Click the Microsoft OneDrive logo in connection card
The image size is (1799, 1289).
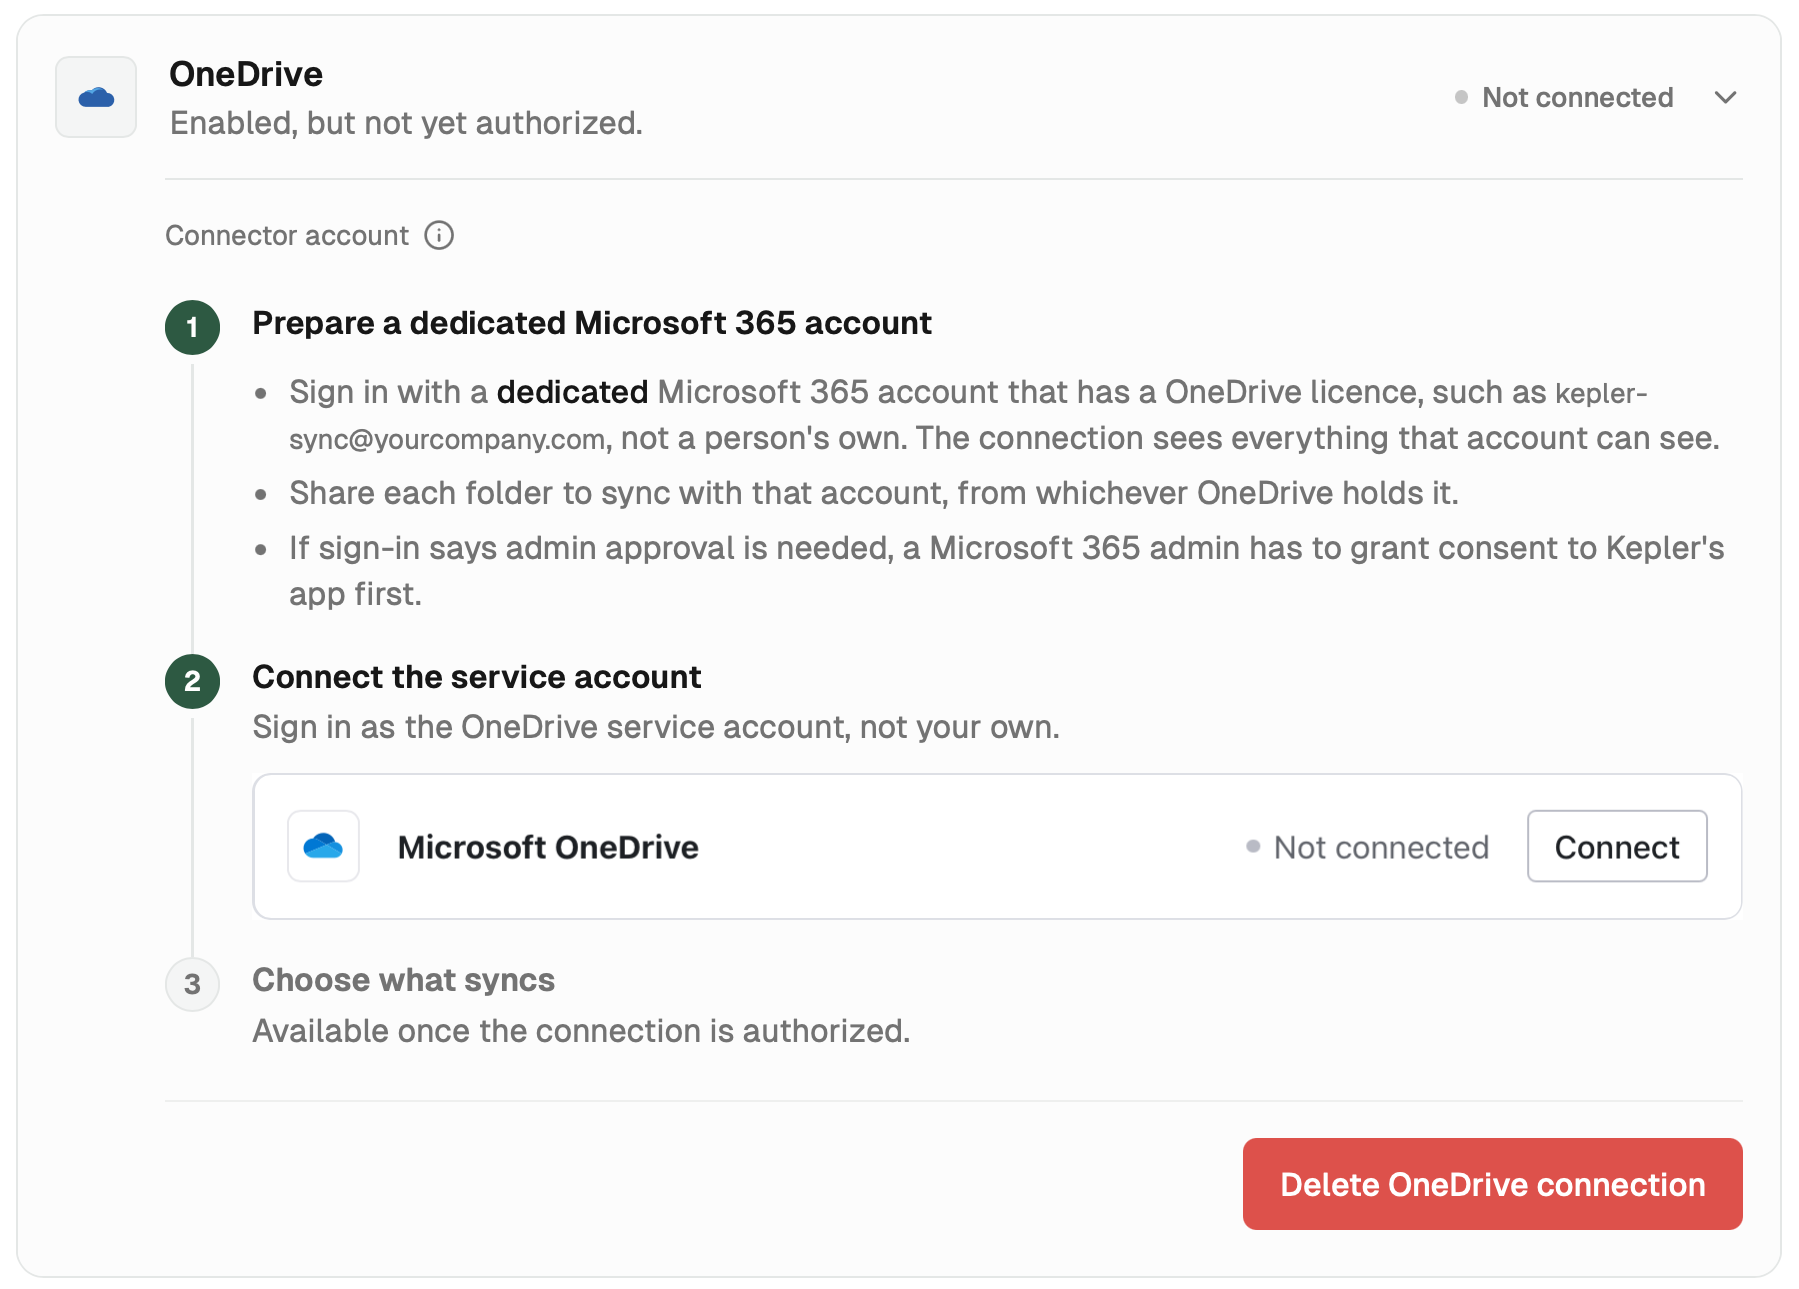tap(323, 846)
